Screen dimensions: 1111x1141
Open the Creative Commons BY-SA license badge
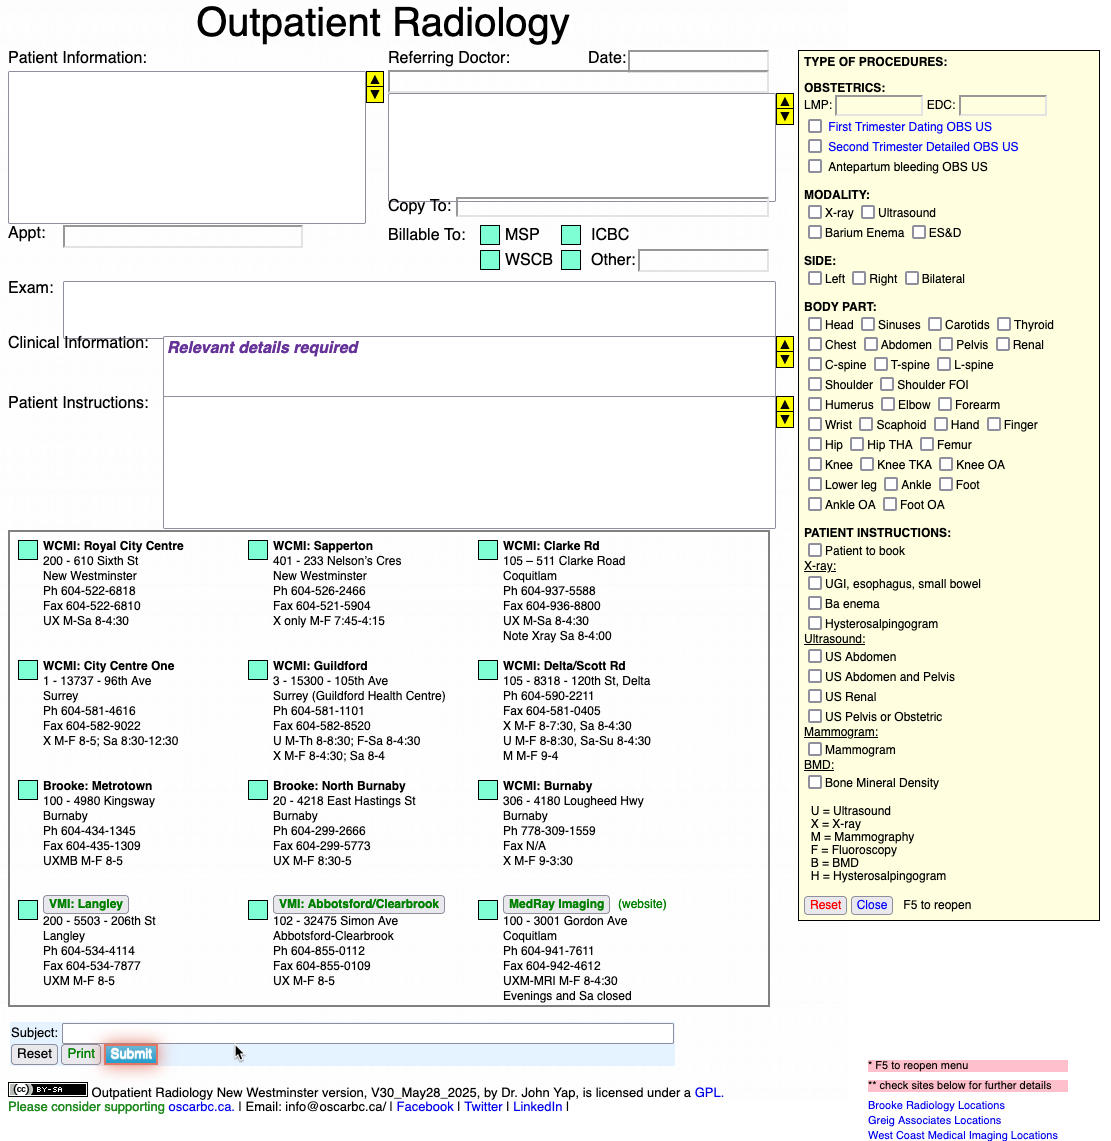pyautogui.click(x=47, y=1089)
